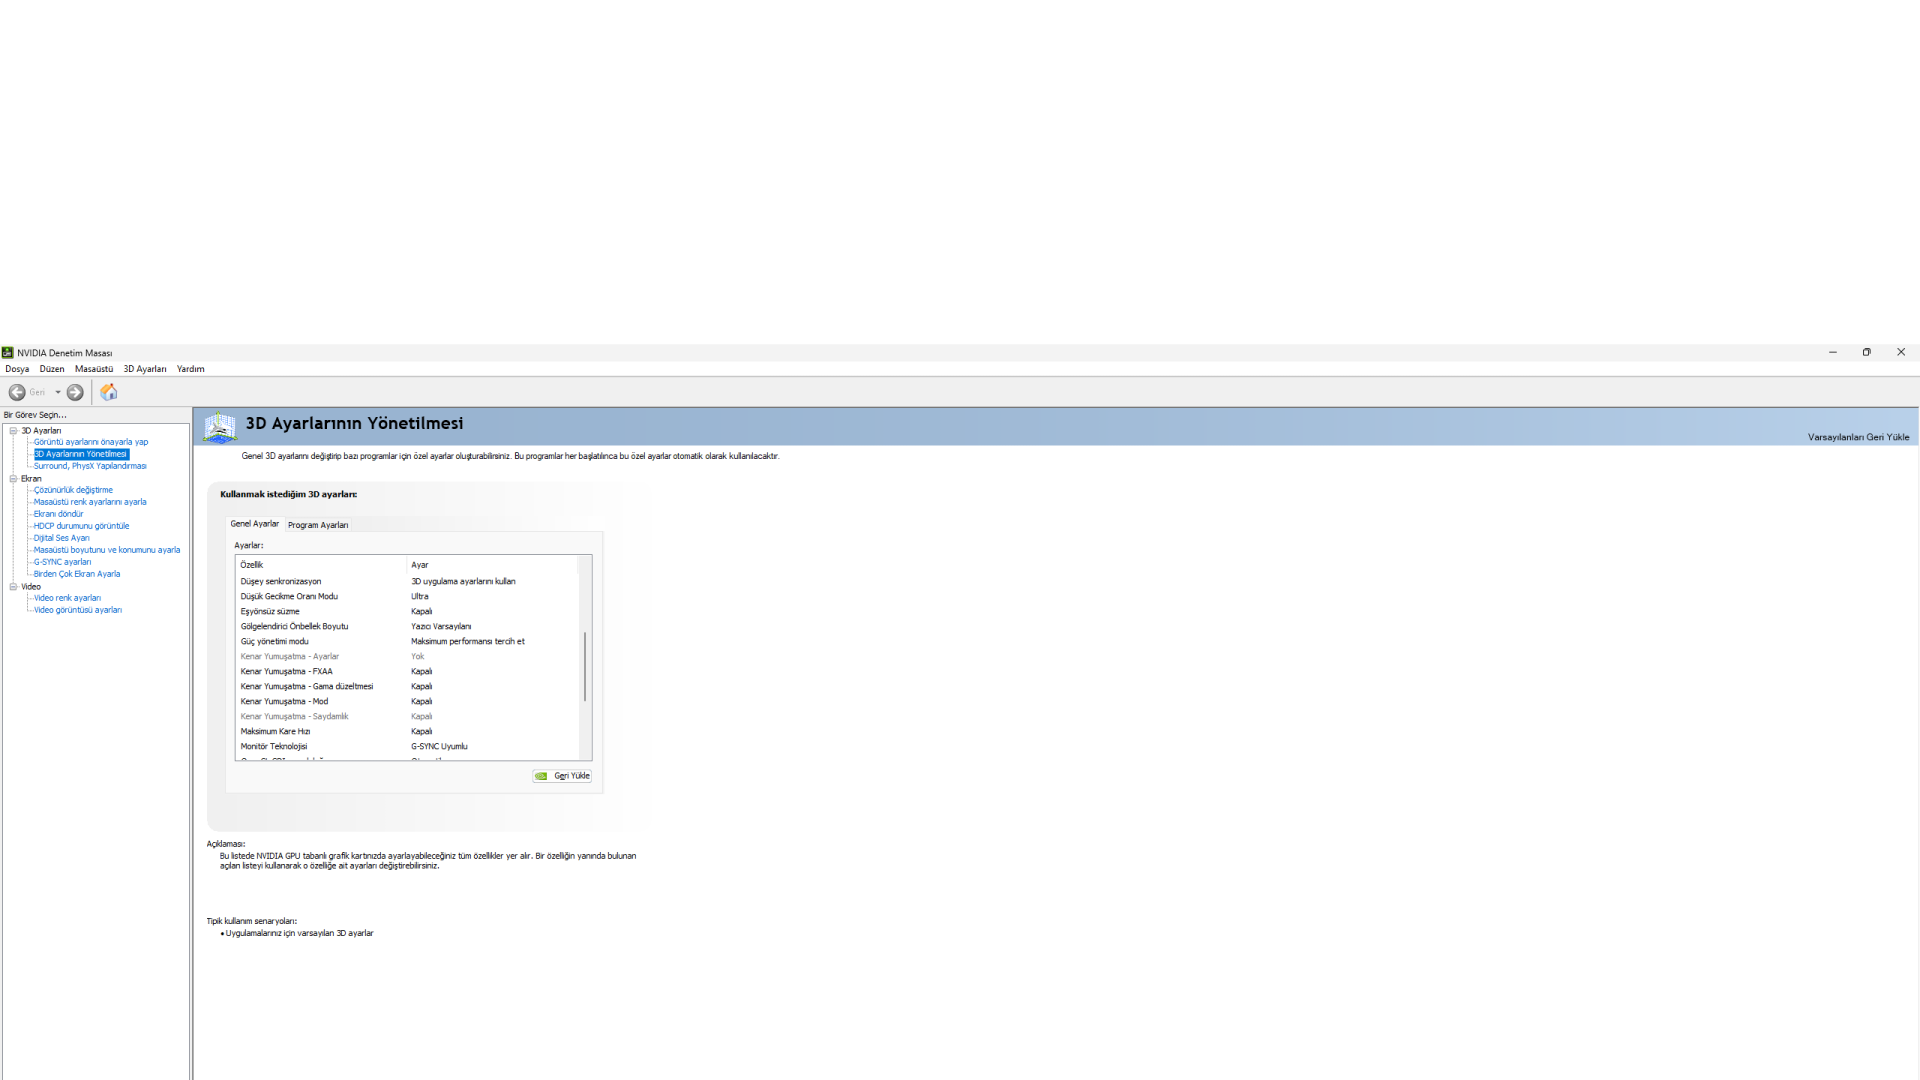Click Varsayılanları Geri Yükle link
The image size is (1920, 1080).
(1858, 437)
